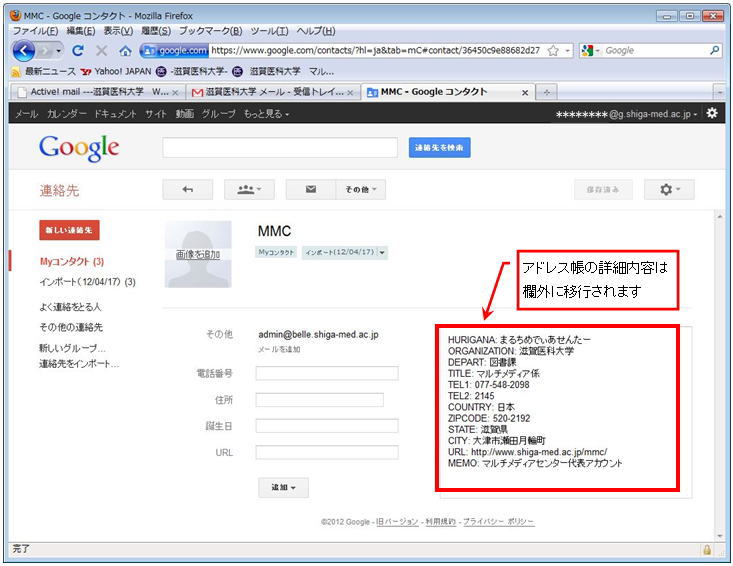733x566 pixels.
Task: Open the ツール menu
Action: 269,31
